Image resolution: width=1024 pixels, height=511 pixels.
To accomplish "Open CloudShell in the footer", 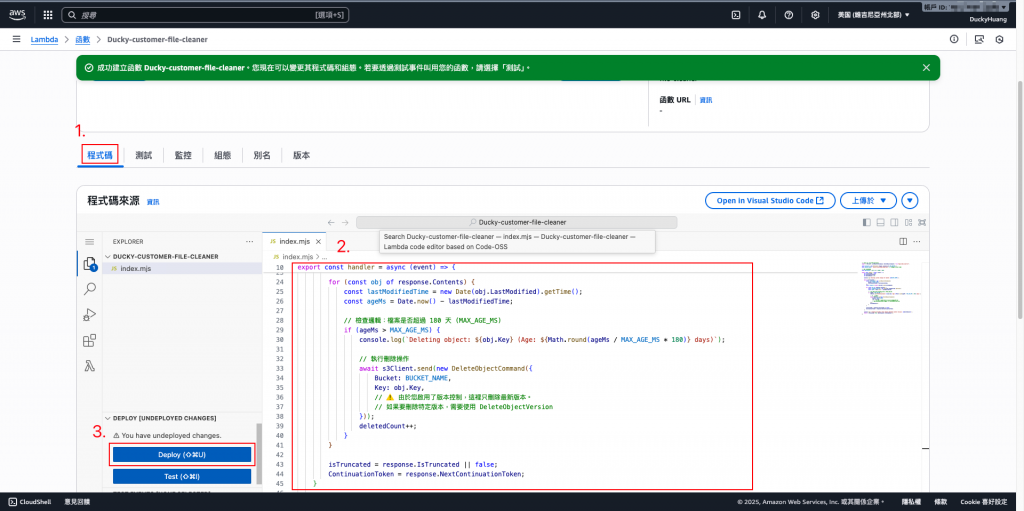I will coord(31,502).
